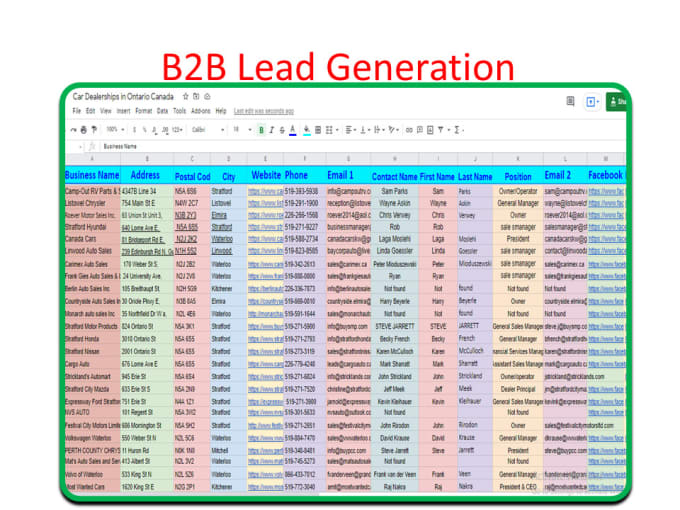Select the Business Name header cell
The height and width of the screenshot is (510, 680).
pos(92,175)
